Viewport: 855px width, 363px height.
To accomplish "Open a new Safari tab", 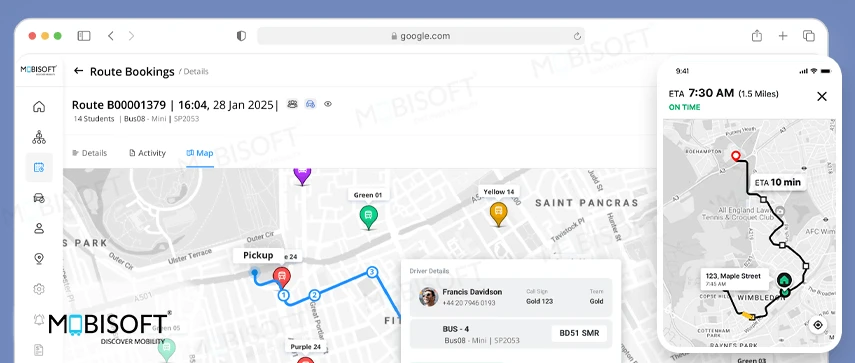I will coord(783,36).
